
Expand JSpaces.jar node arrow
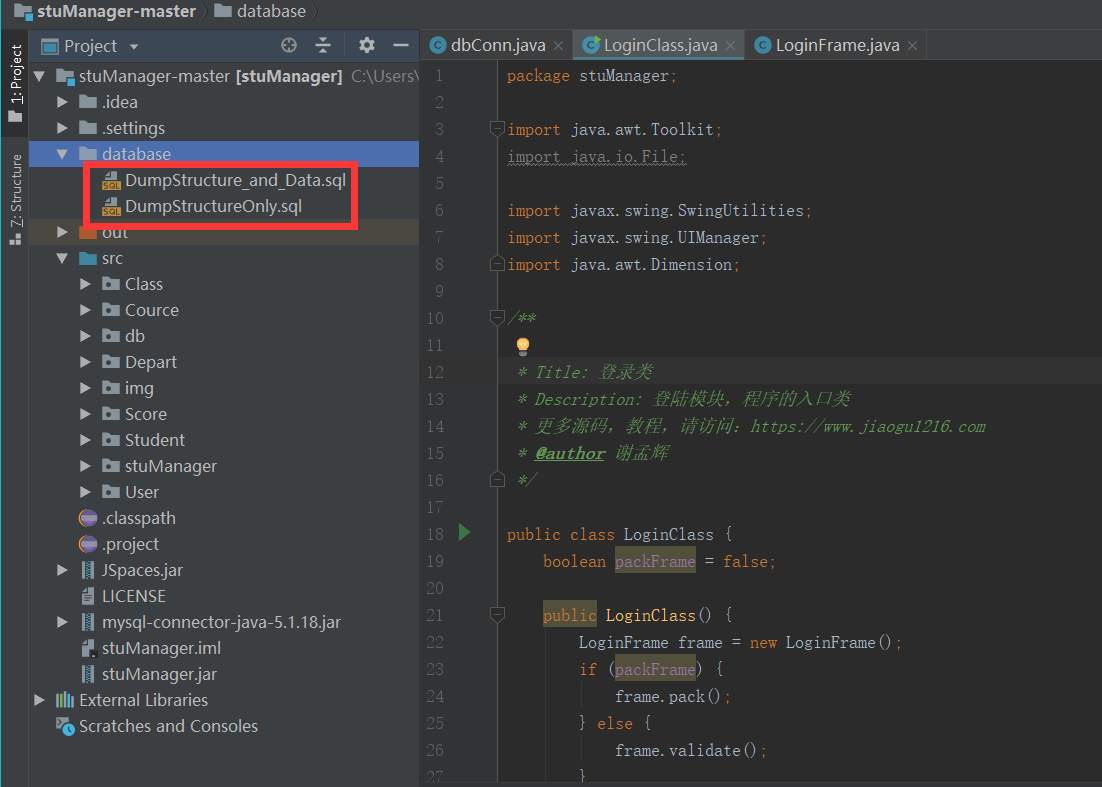click(62, 570)
